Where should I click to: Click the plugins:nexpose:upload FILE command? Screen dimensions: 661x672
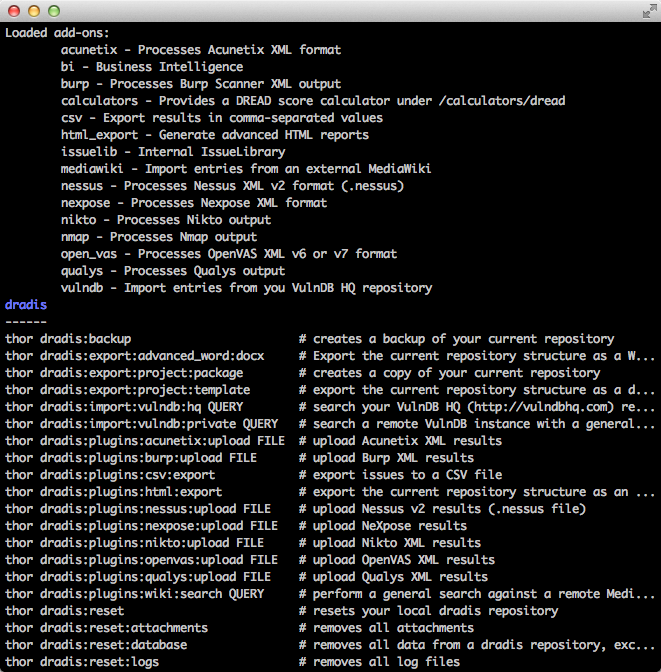point(141,526)
